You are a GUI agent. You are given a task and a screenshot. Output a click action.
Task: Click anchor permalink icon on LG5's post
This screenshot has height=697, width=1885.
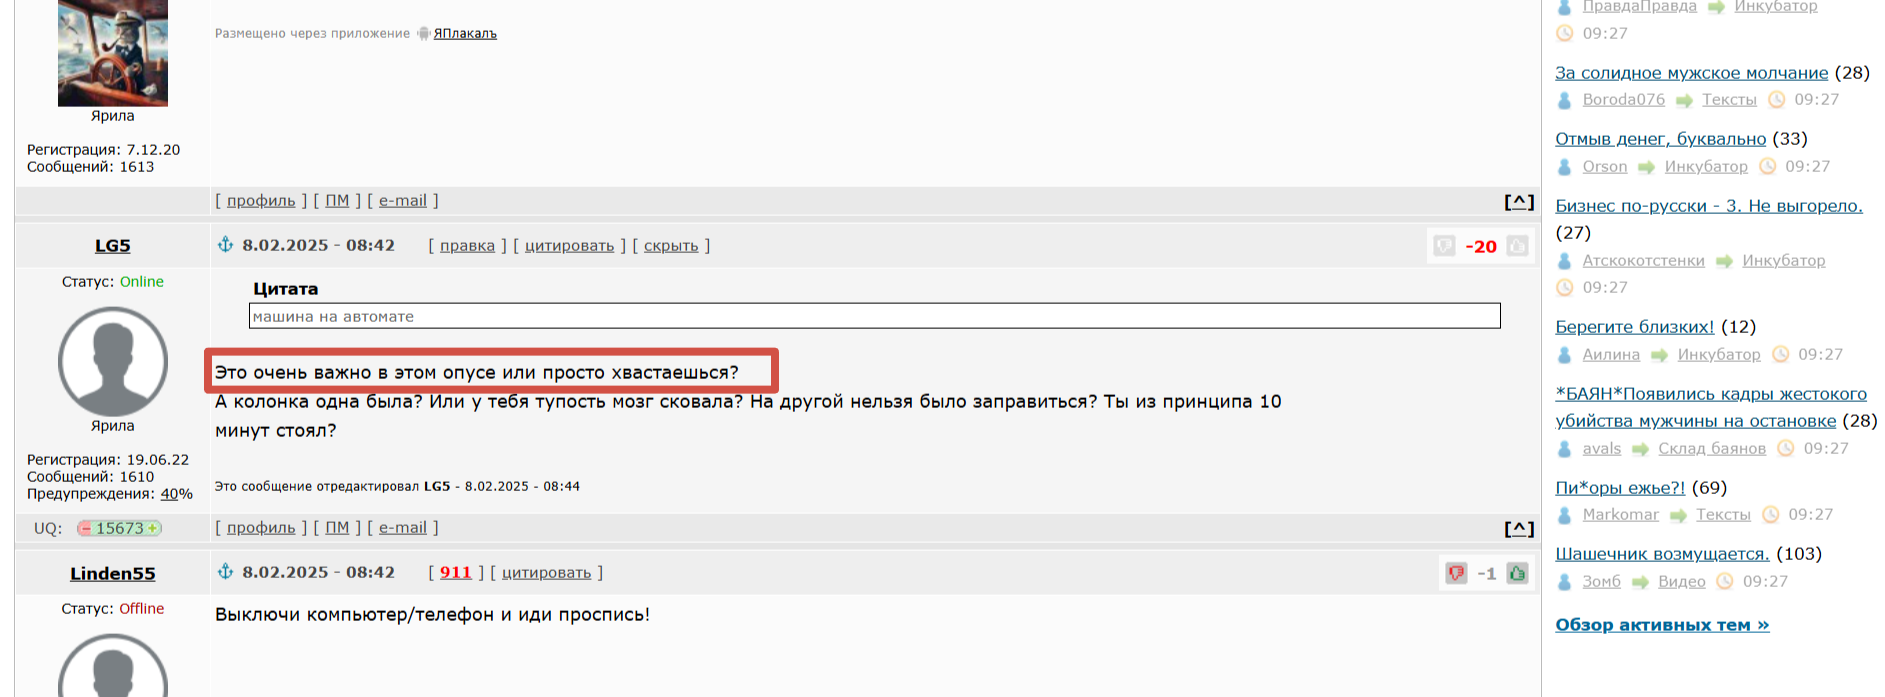[226, 245]
